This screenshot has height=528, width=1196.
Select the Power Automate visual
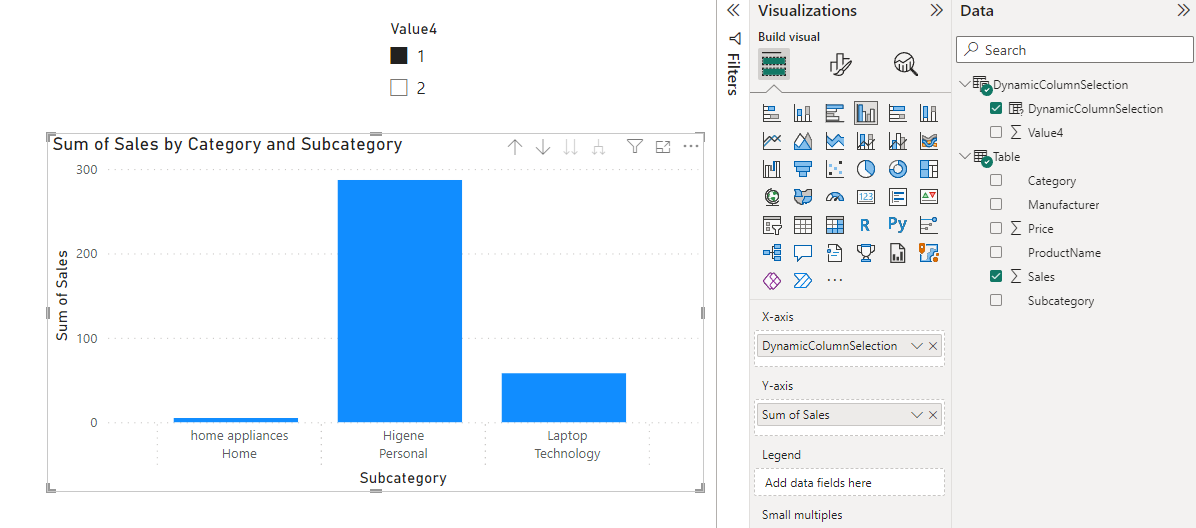(802, 281)
